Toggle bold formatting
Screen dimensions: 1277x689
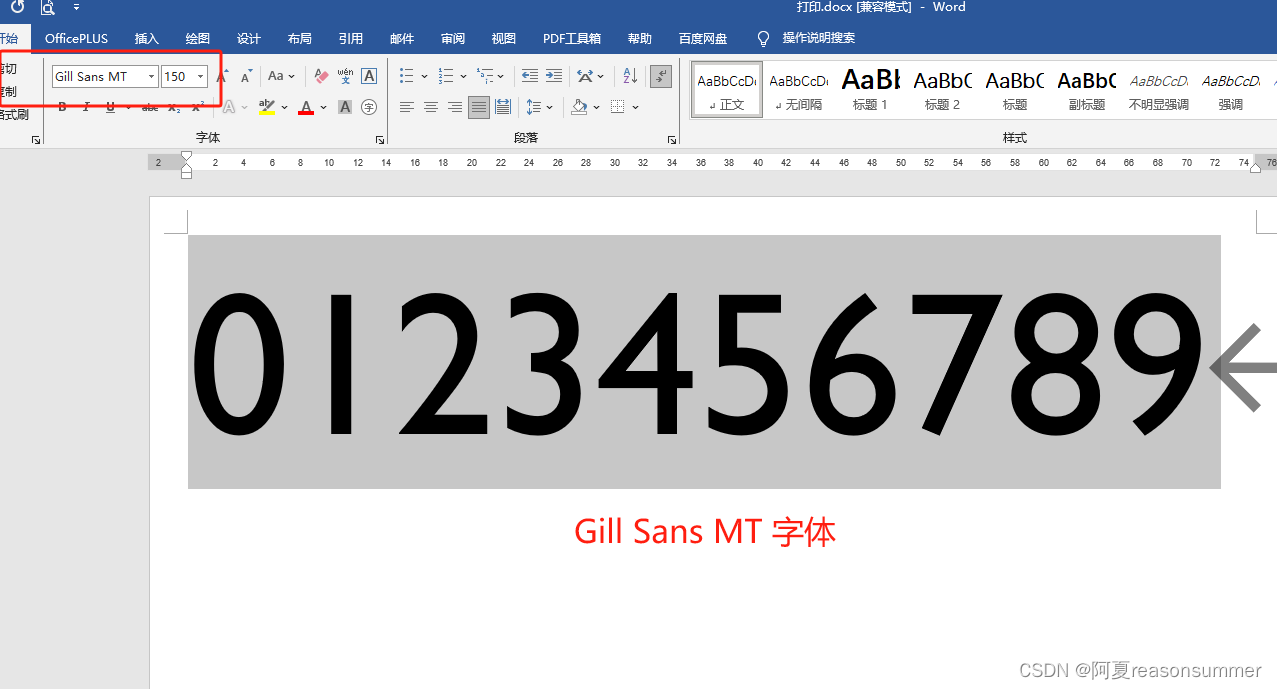62,107
